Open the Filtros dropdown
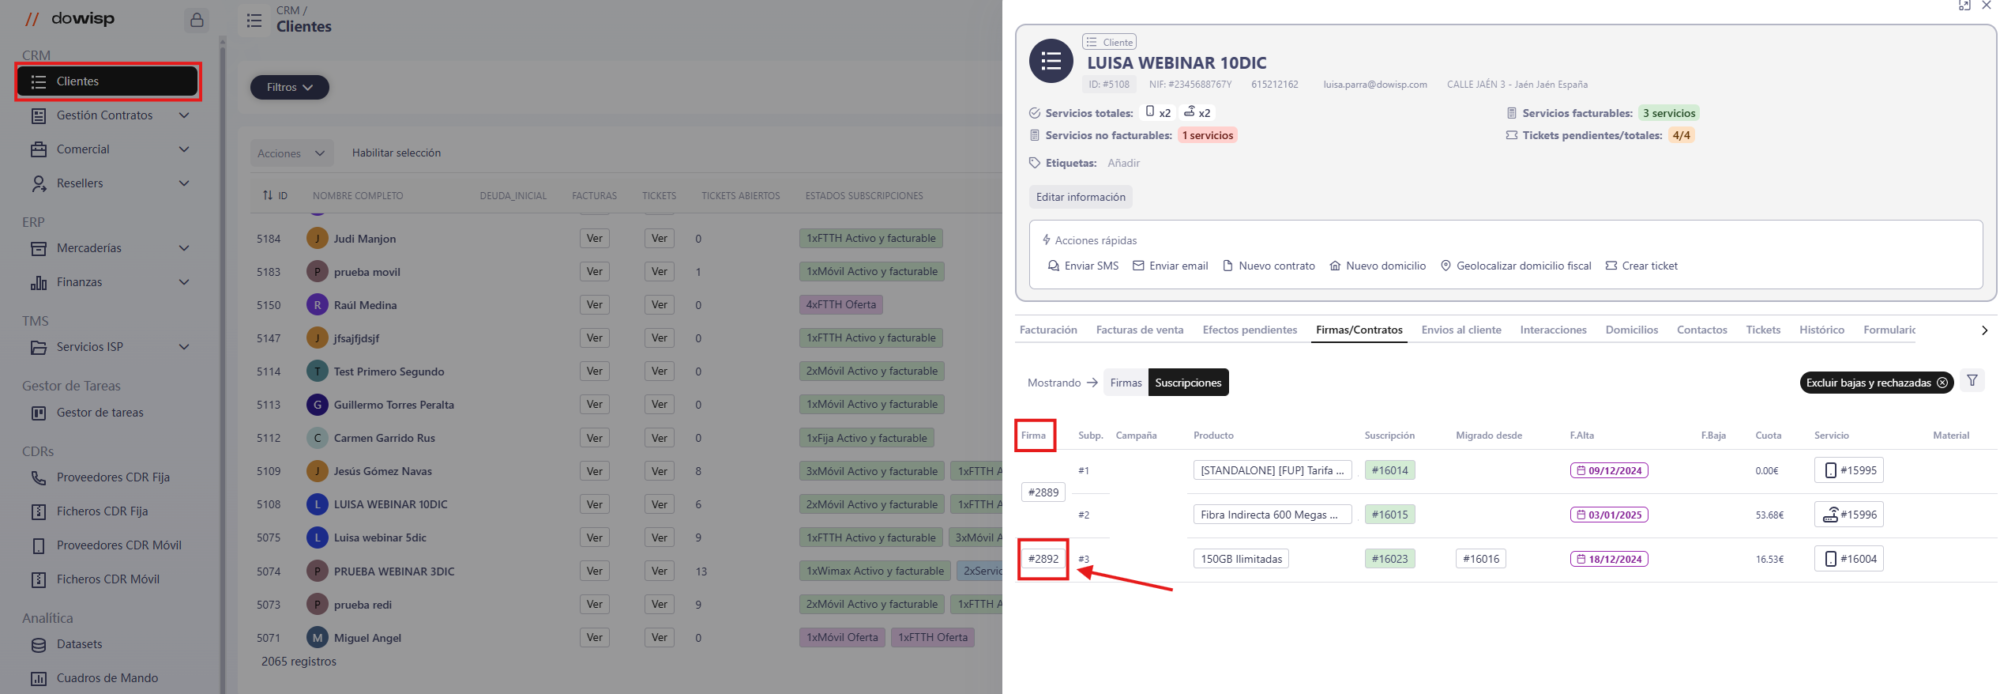The height and width of the screenshot is (694, 2000). (x=290, y=87)
